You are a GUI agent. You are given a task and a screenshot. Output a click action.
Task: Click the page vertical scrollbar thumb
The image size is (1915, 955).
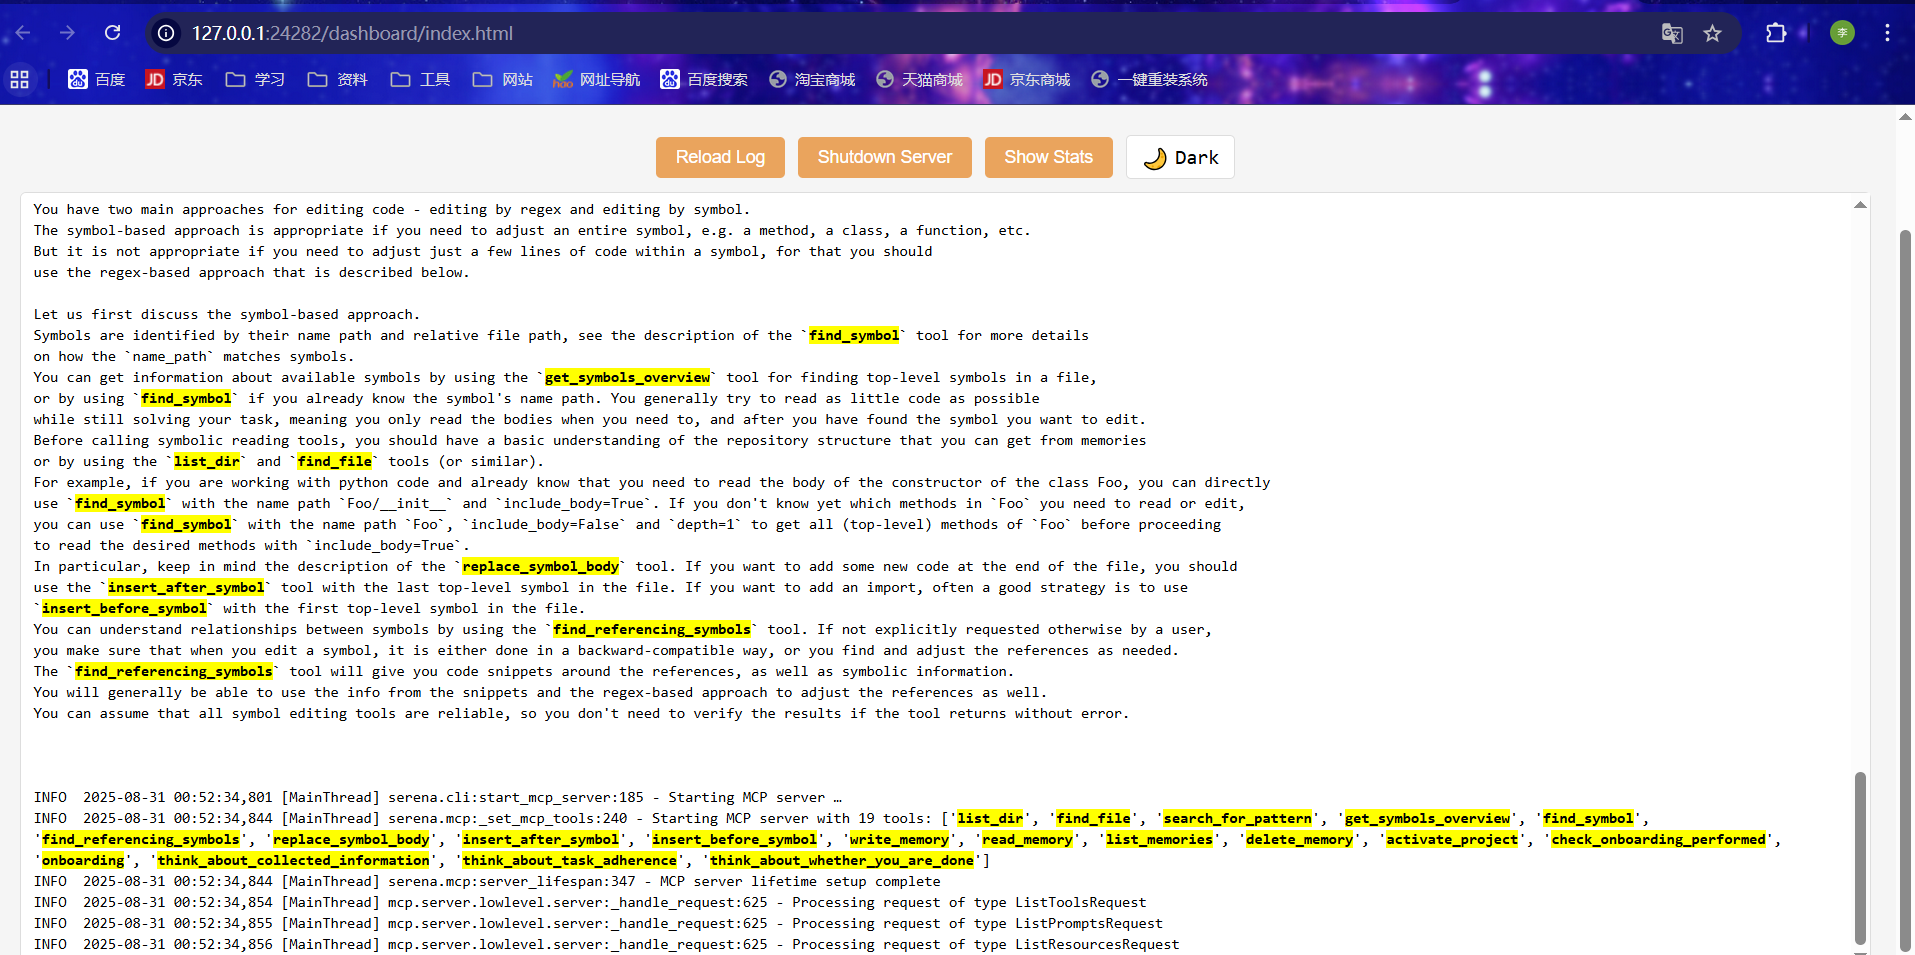1905,590
